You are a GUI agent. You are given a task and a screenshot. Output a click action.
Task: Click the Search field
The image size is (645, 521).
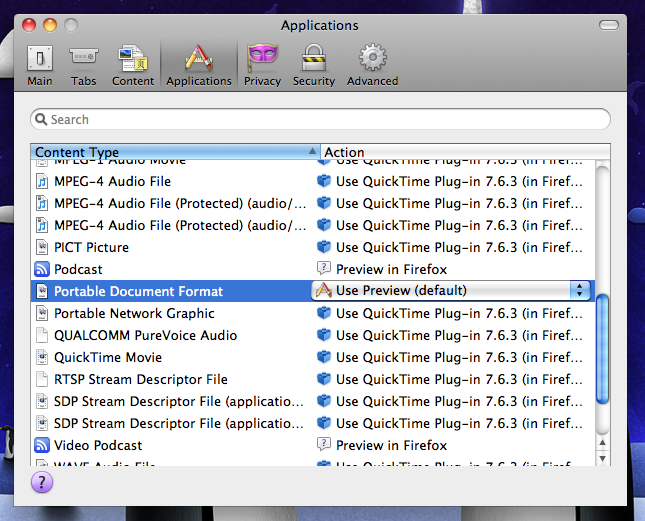tap(320, 119)
